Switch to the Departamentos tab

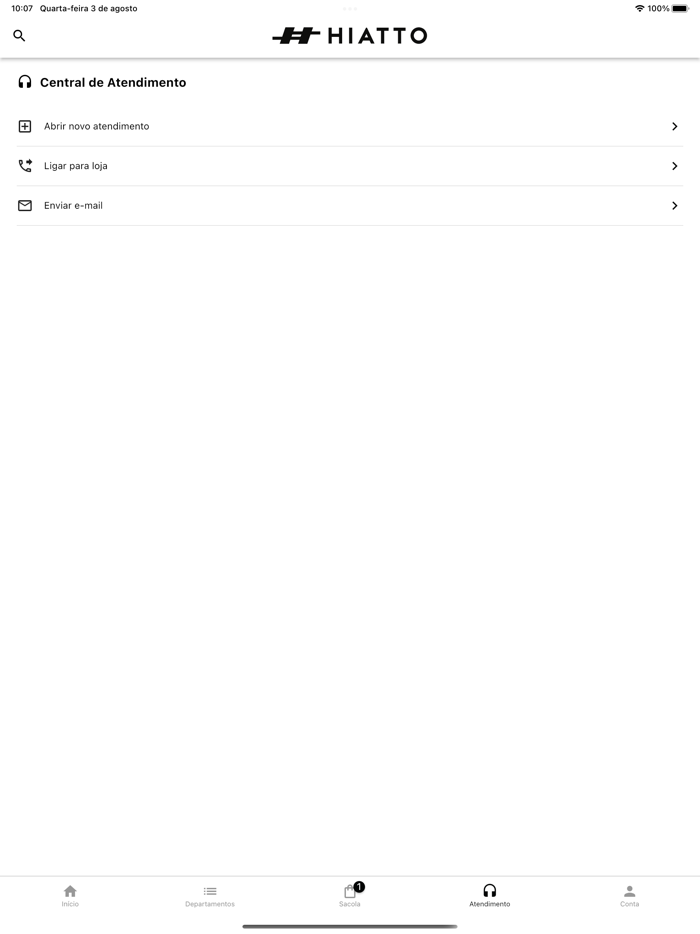(210, 895)
